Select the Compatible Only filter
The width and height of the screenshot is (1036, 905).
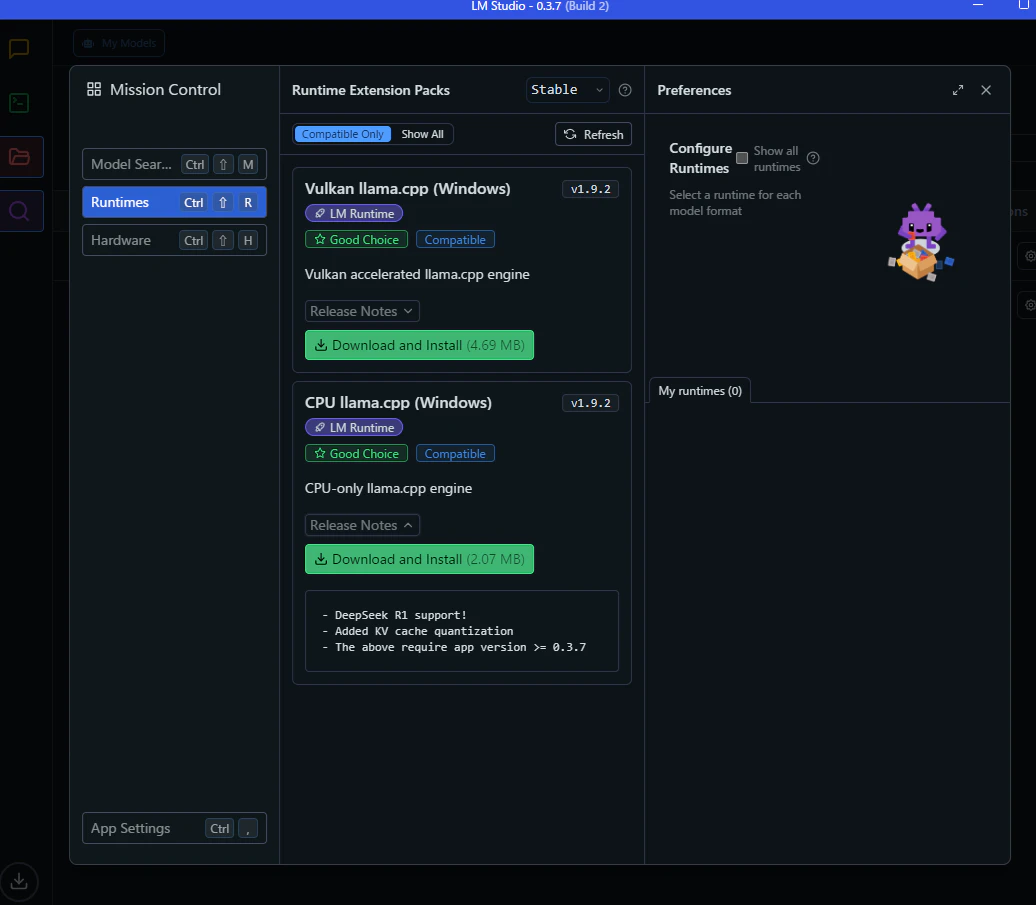343,134
